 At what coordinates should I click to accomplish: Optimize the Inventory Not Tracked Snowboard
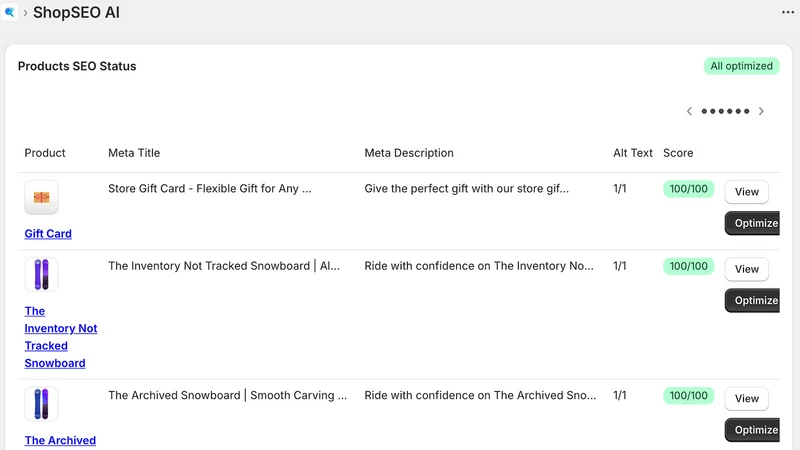click(753, 301)
